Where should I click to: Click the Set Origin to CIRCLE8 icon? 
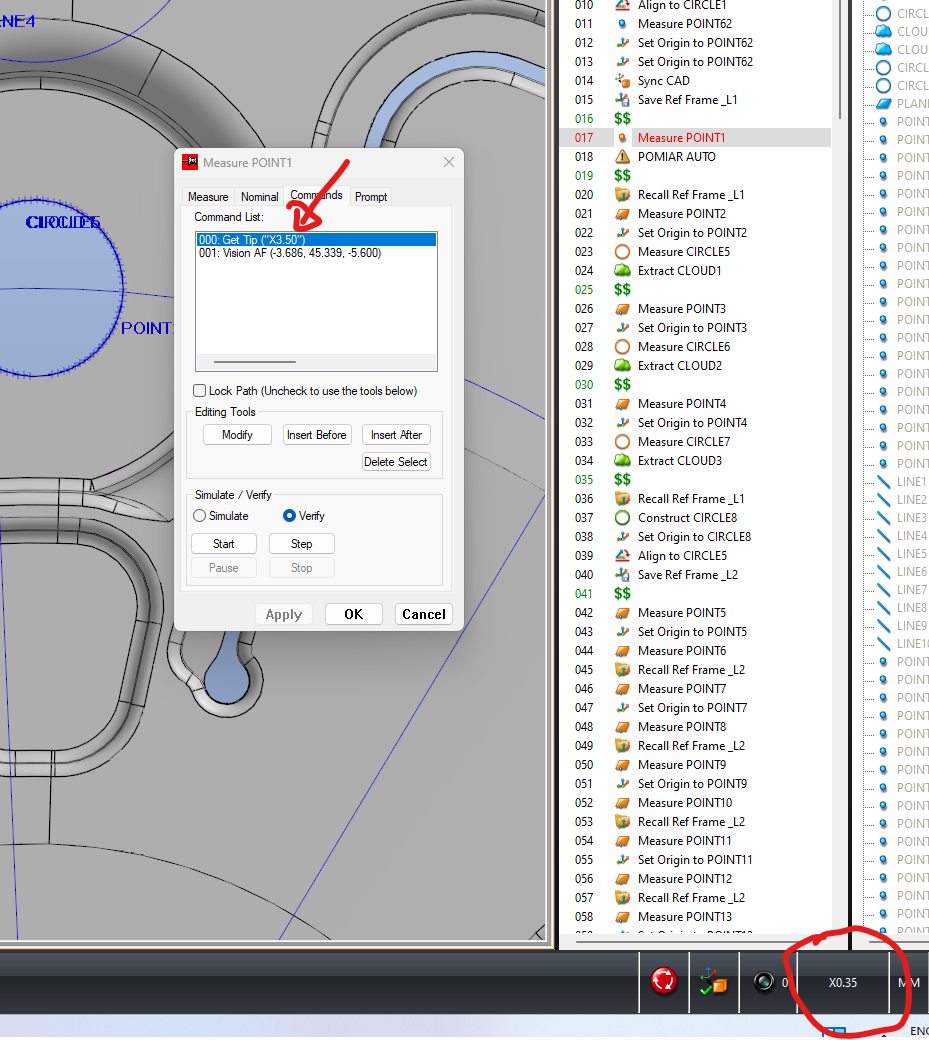[x=622, y=537]
